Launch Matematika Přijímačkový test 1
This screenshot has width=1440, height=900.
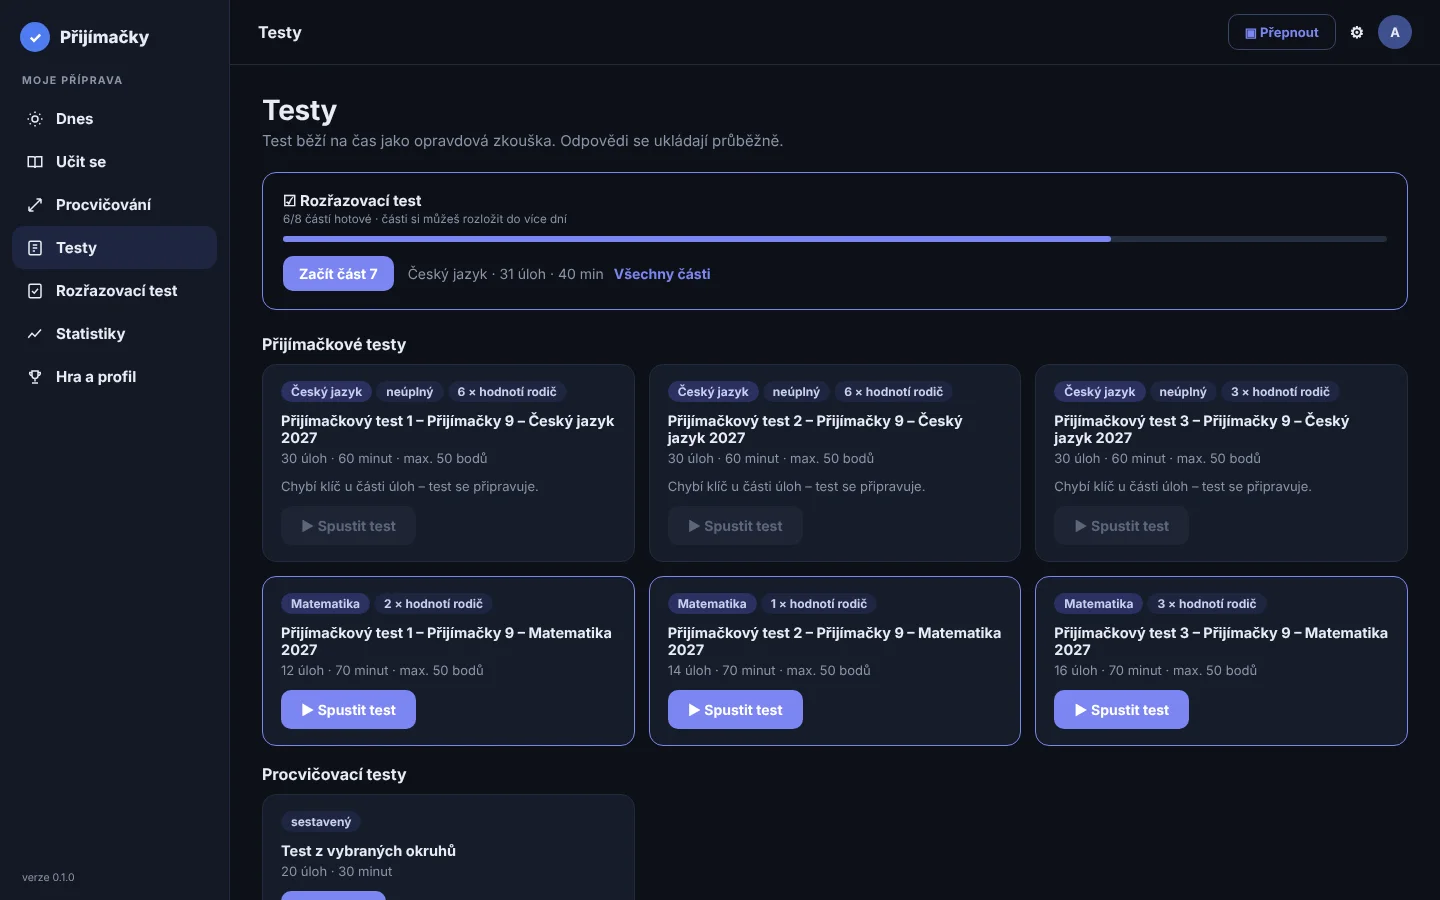point(348,710)
